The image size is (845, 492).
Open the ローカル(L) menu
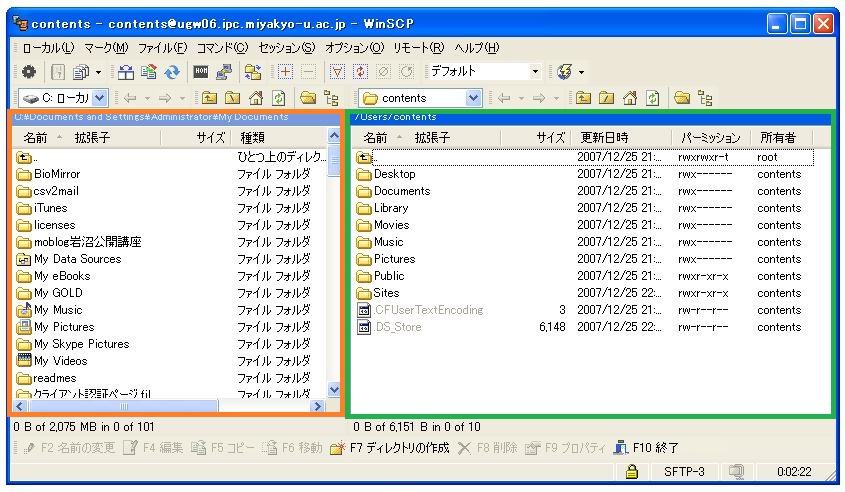48,48
